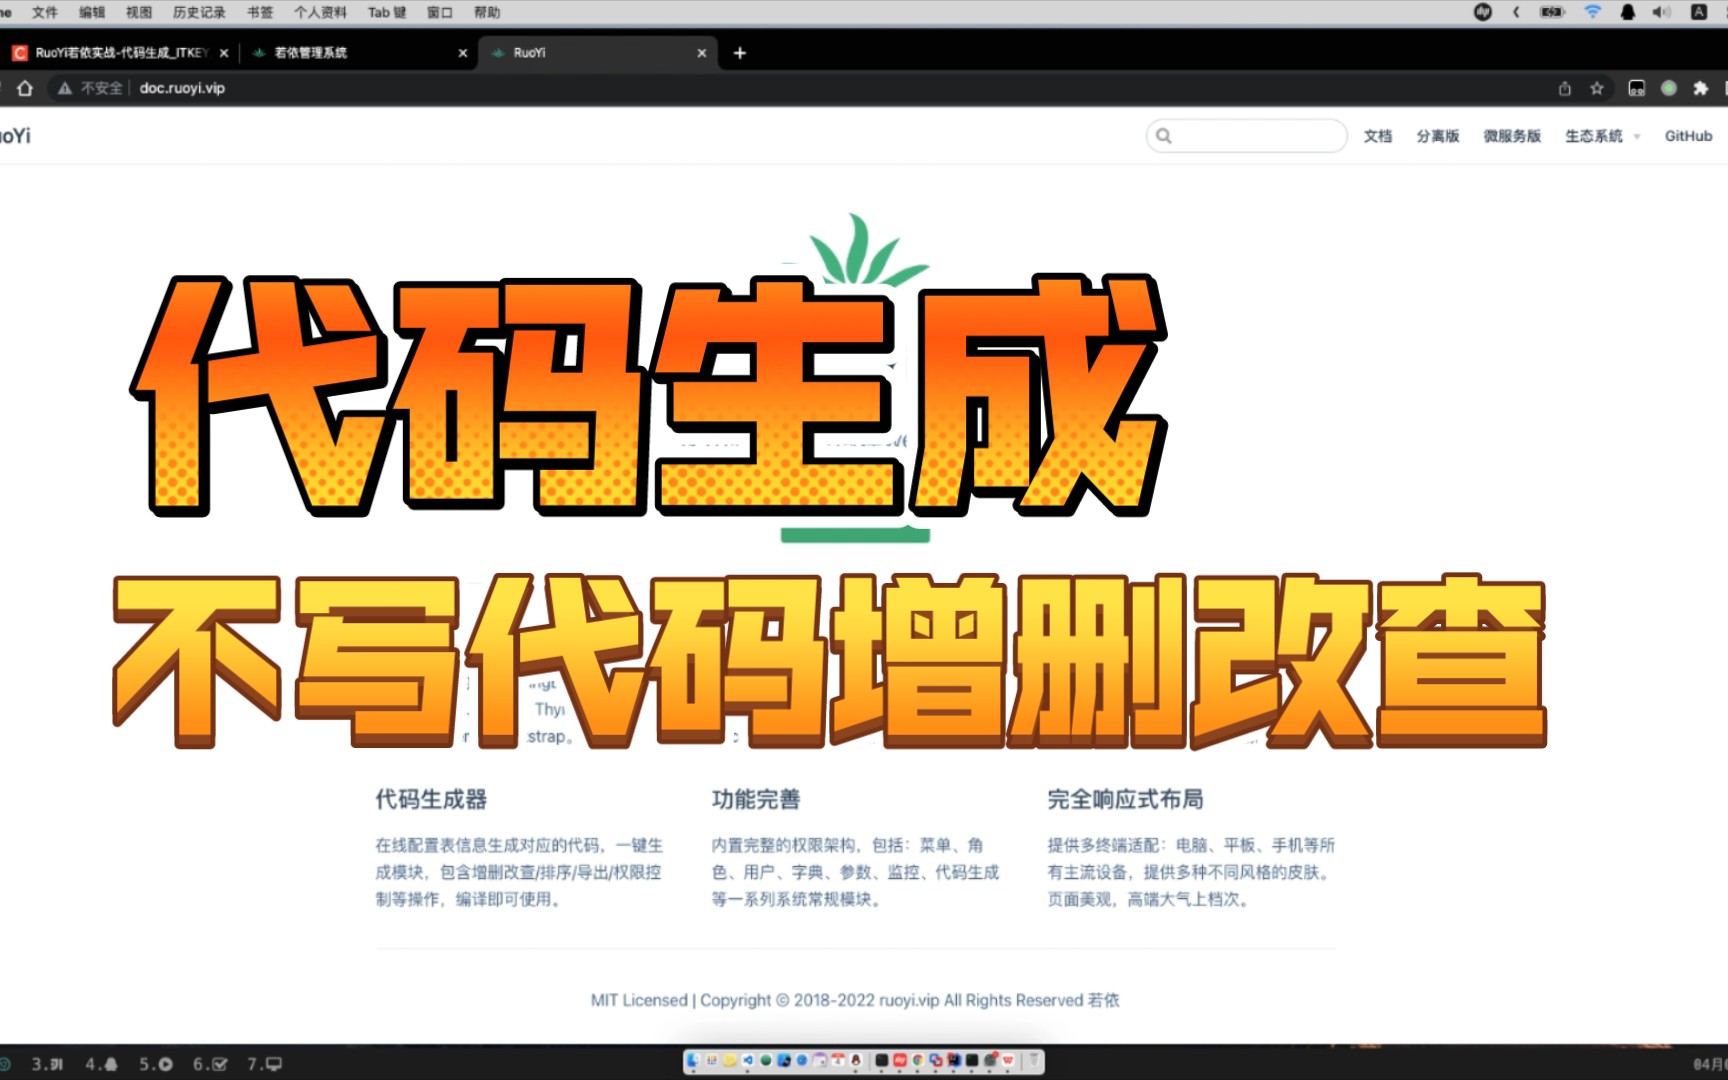Click the battery indicator in the menu bar
1728x1080 pixels.
click(x=1551, y=12)
